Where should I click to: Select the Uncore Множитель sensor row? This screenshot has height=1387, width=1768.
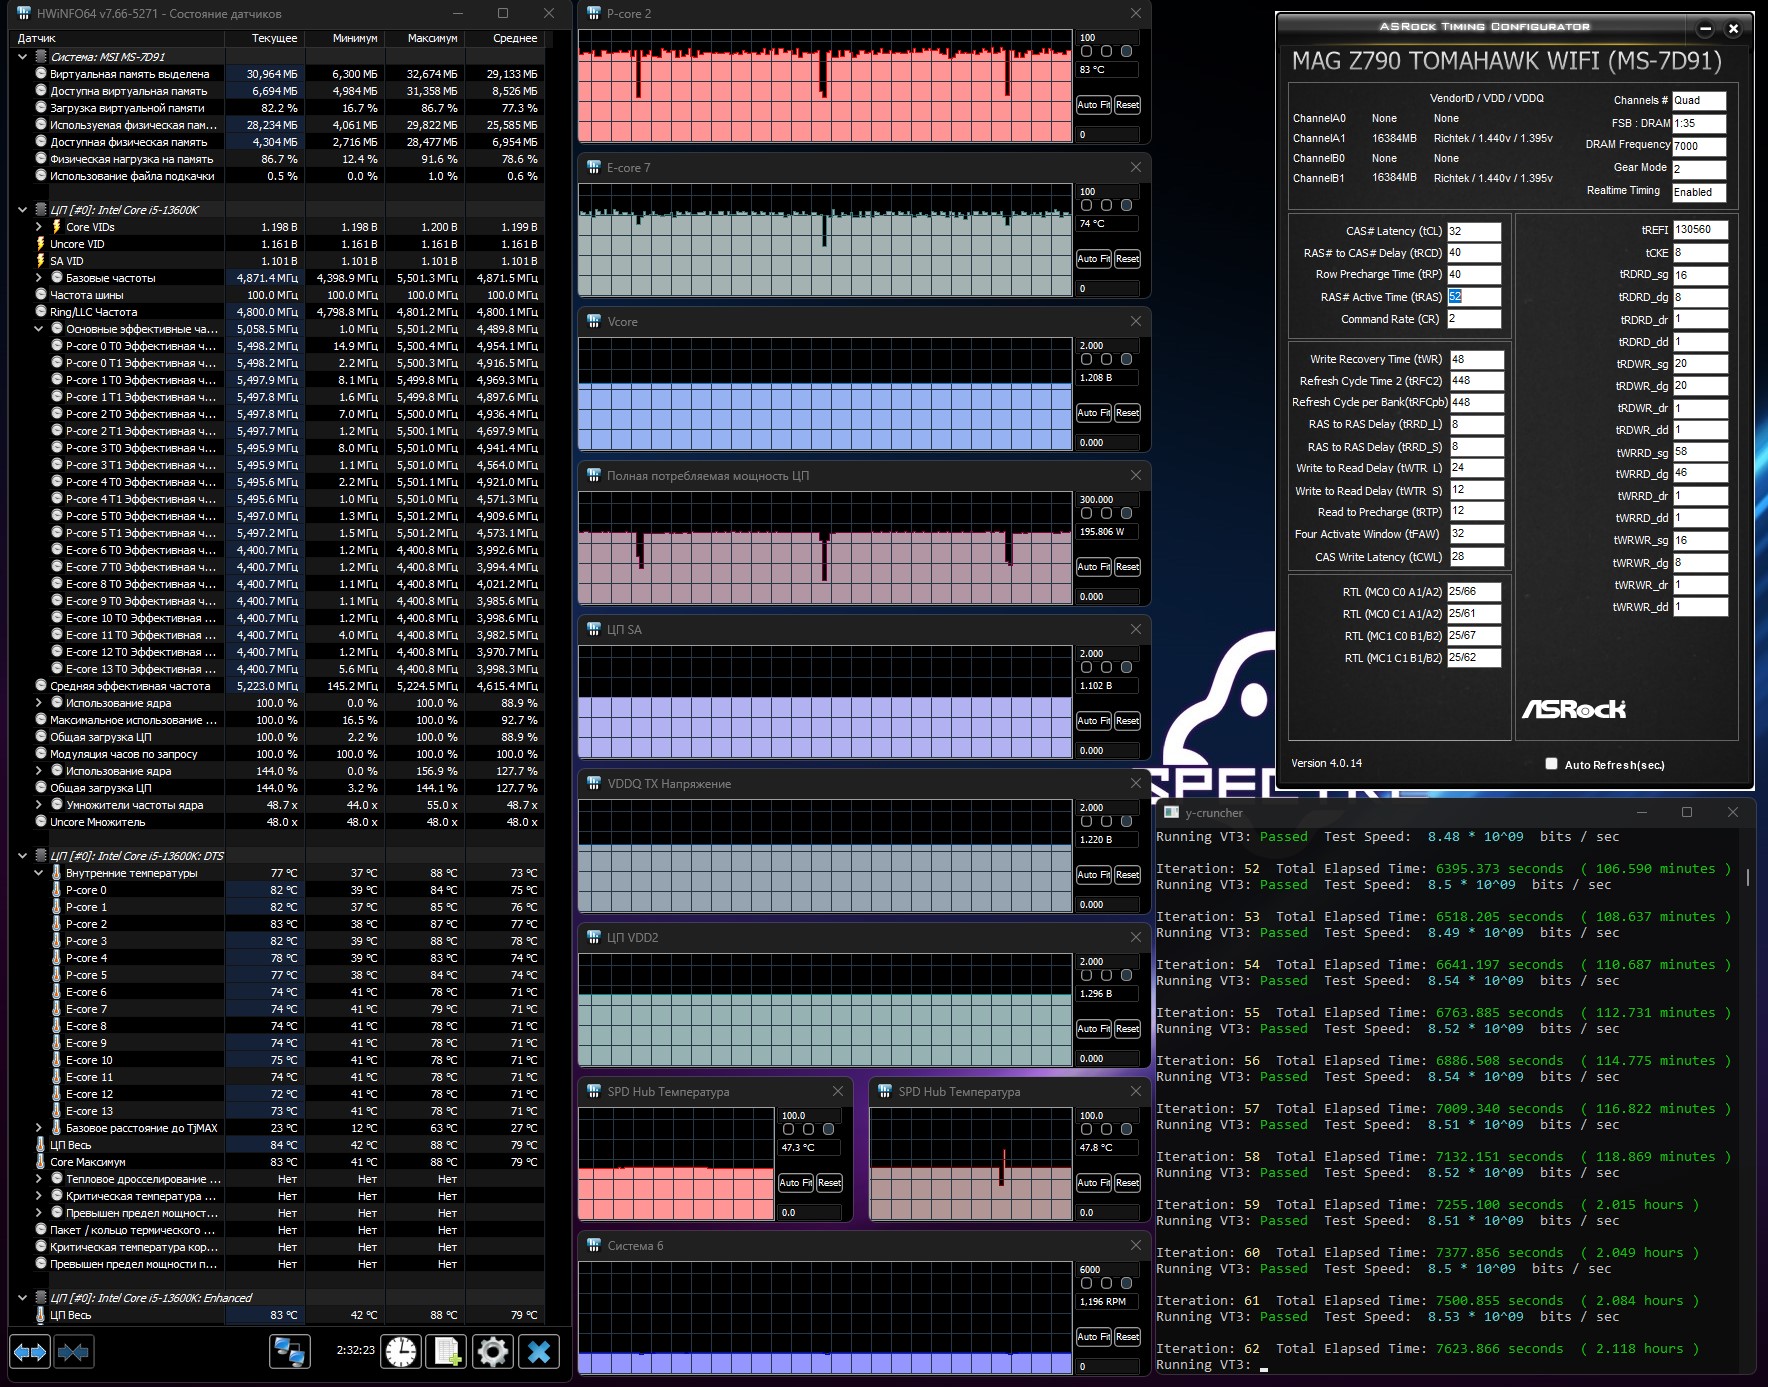tap(278, 822)
